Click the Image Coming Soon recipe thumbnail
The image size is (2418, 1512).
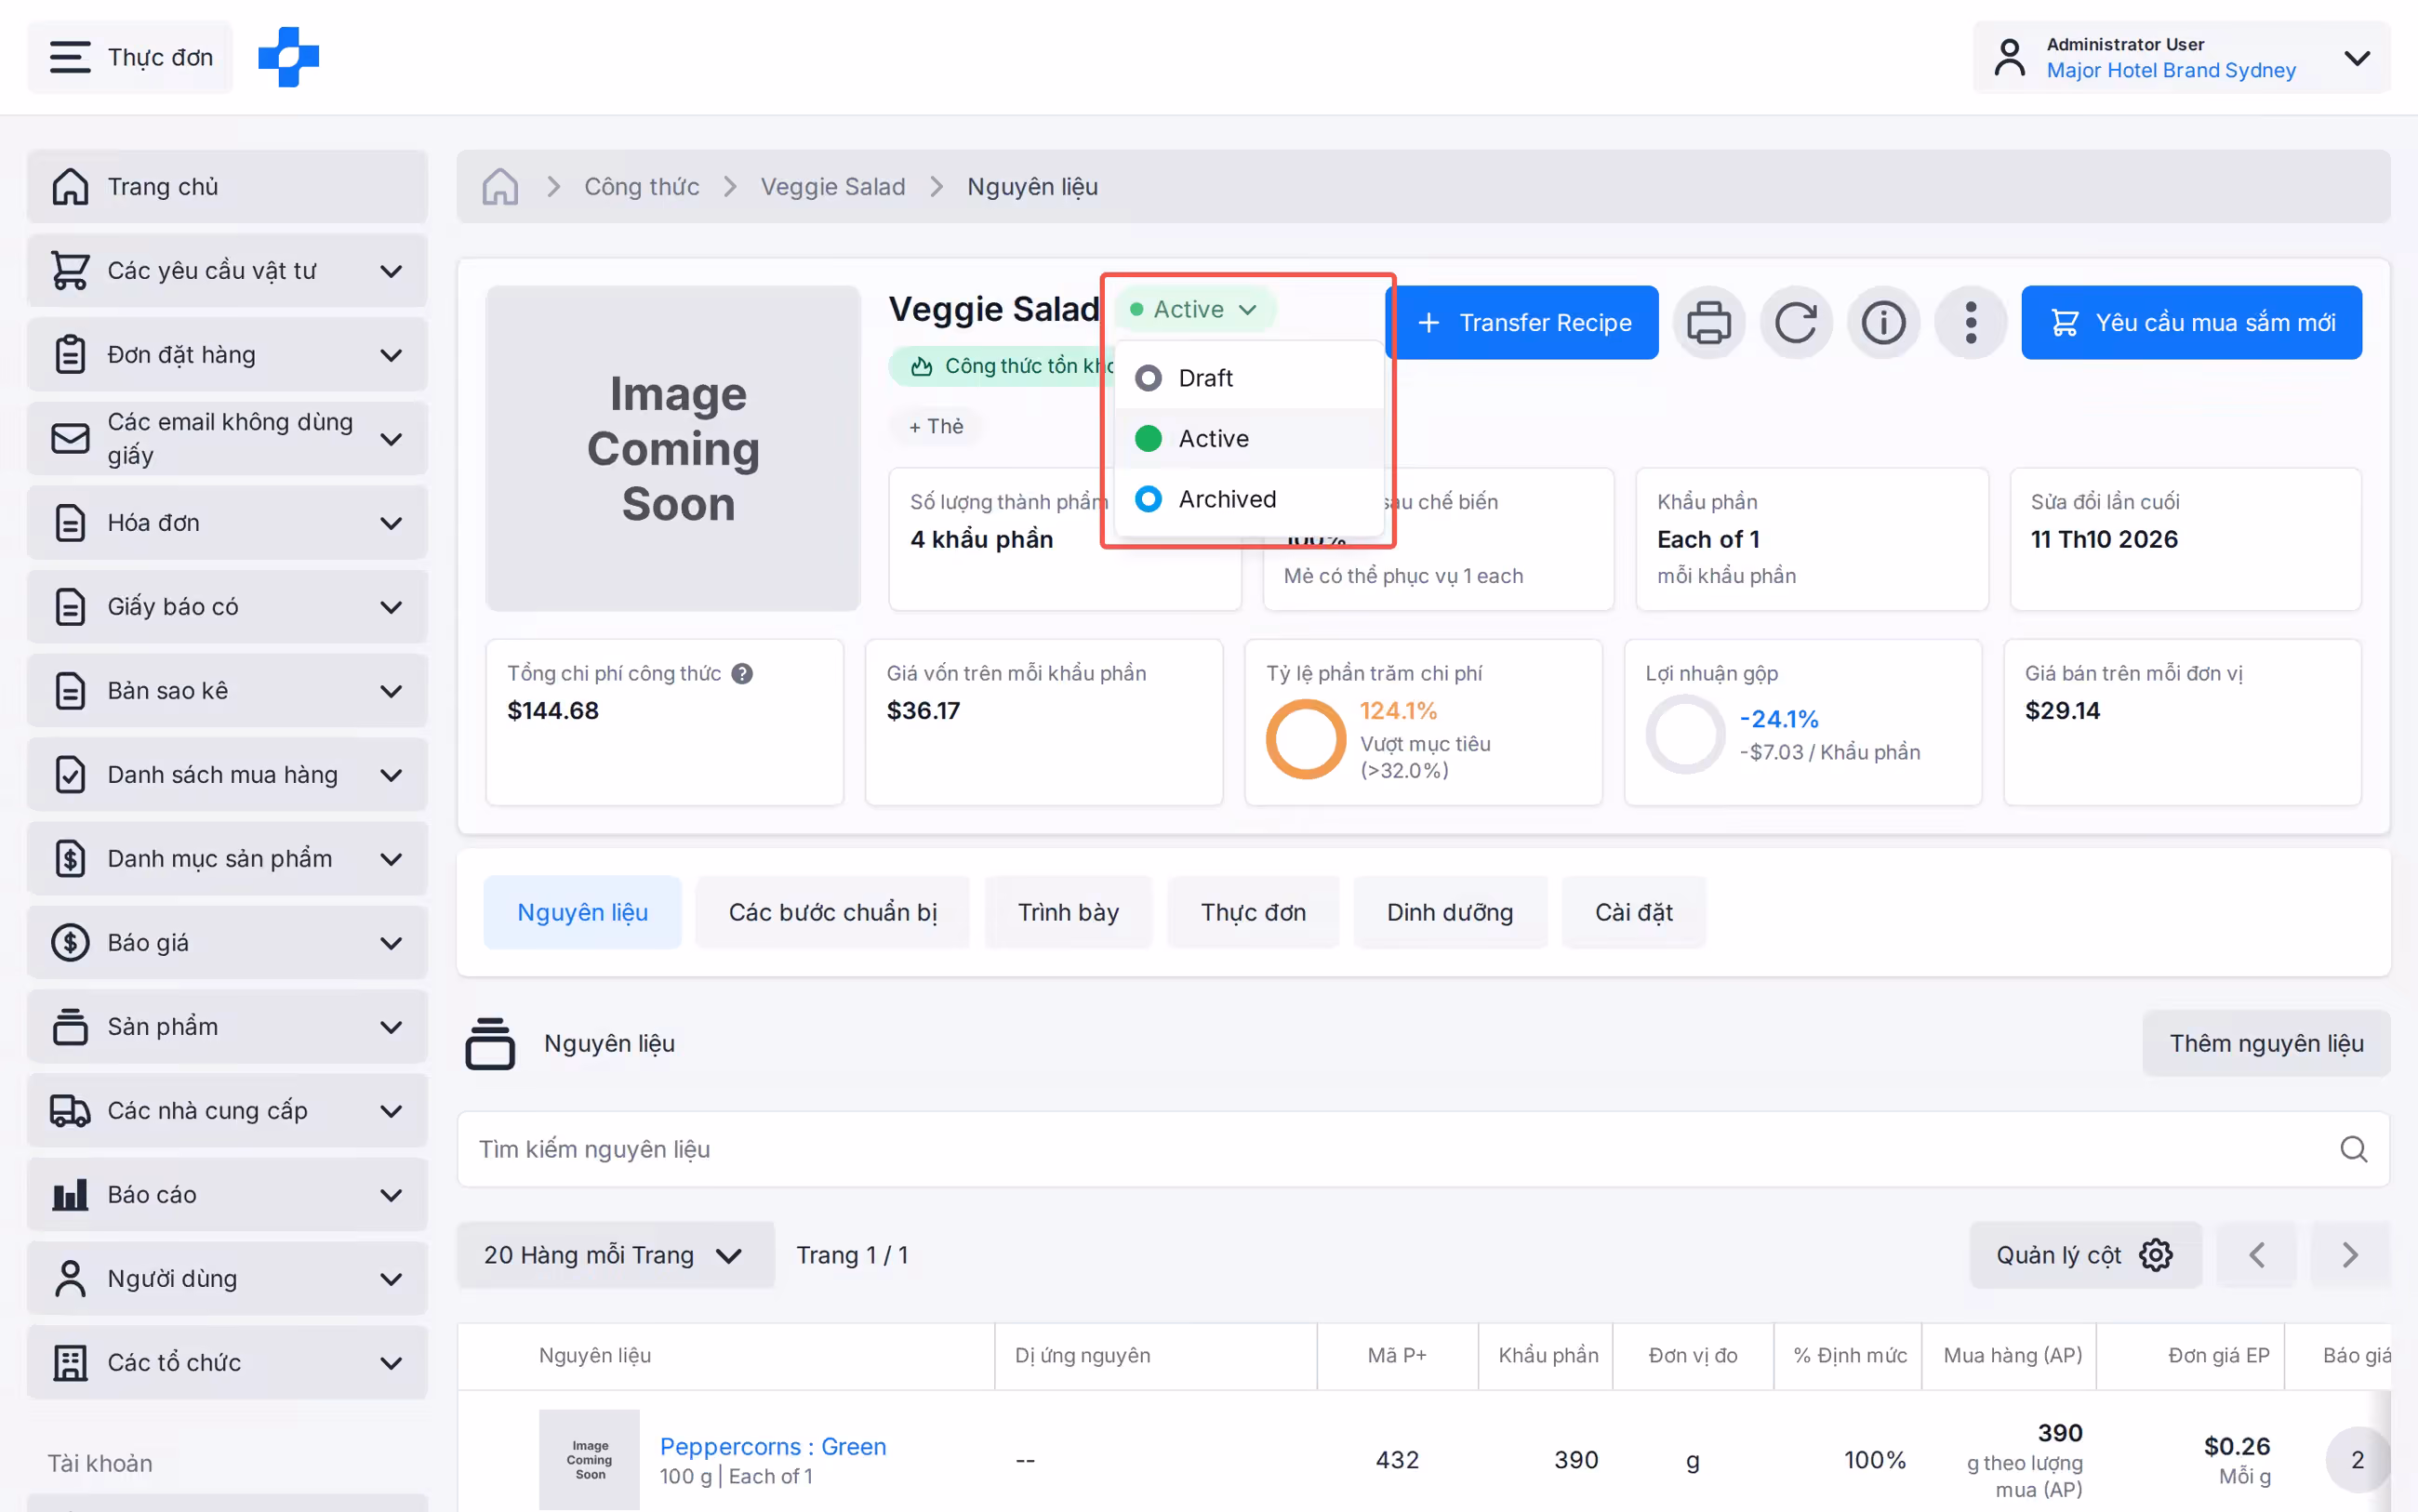pos(673,449)
